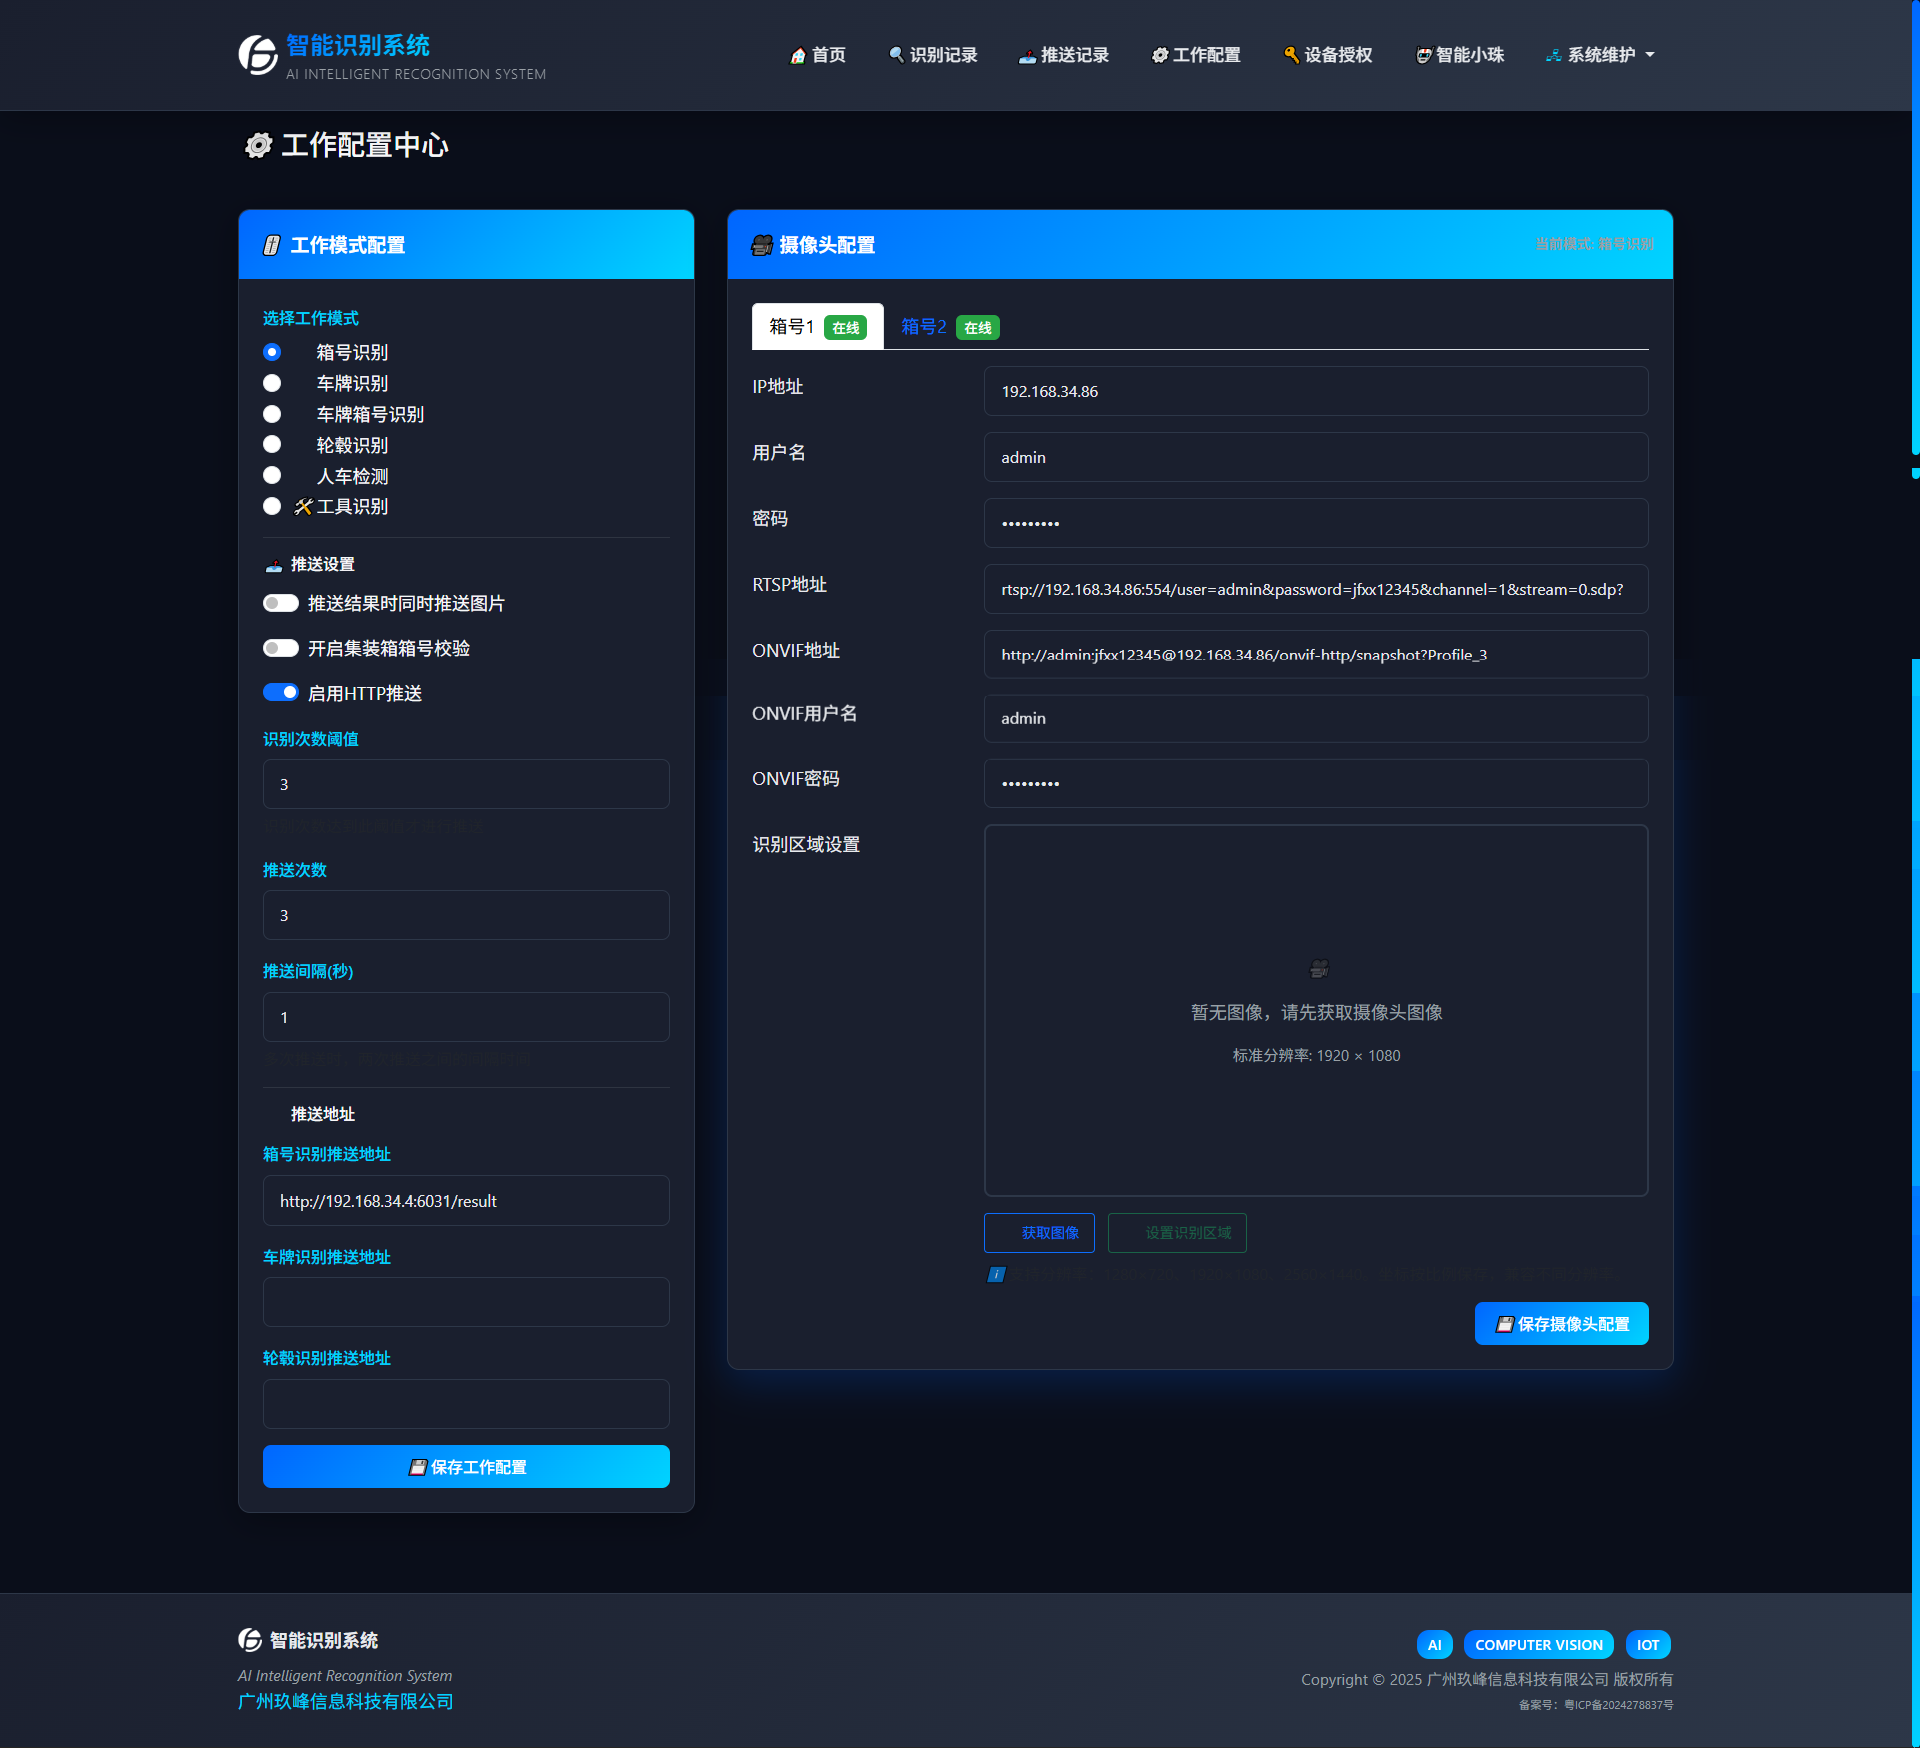The height and width of the screenshot is (1748, 1920).
Task: Click the magnifier icon beside 识别记录
Action: tap(896, 55)
